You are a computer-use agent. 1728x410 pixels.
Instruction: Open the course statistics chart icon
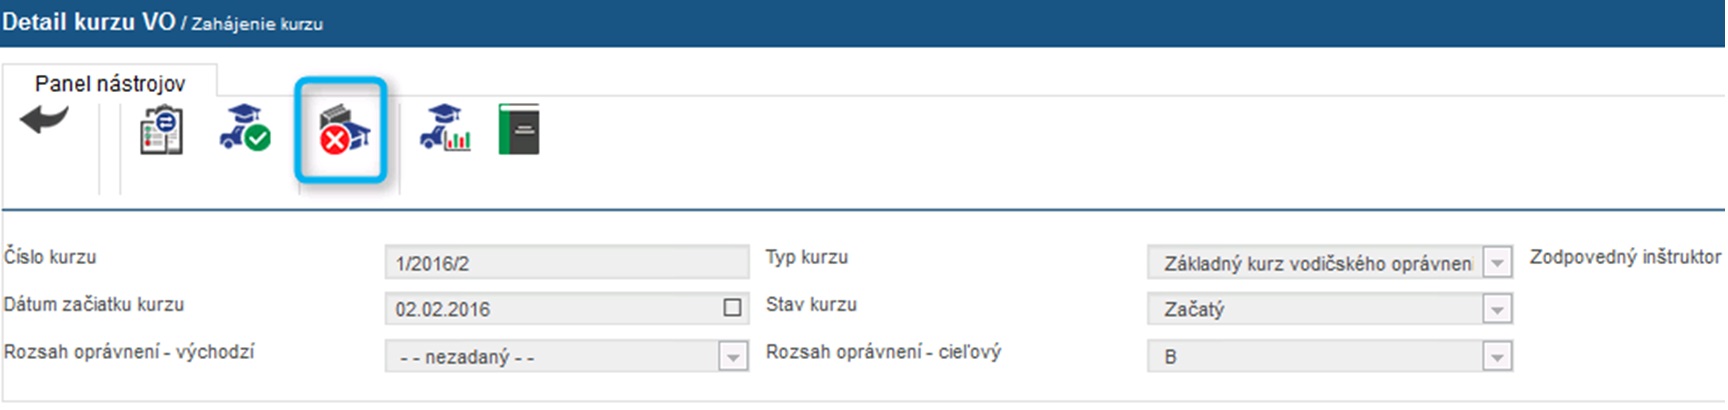445,128
